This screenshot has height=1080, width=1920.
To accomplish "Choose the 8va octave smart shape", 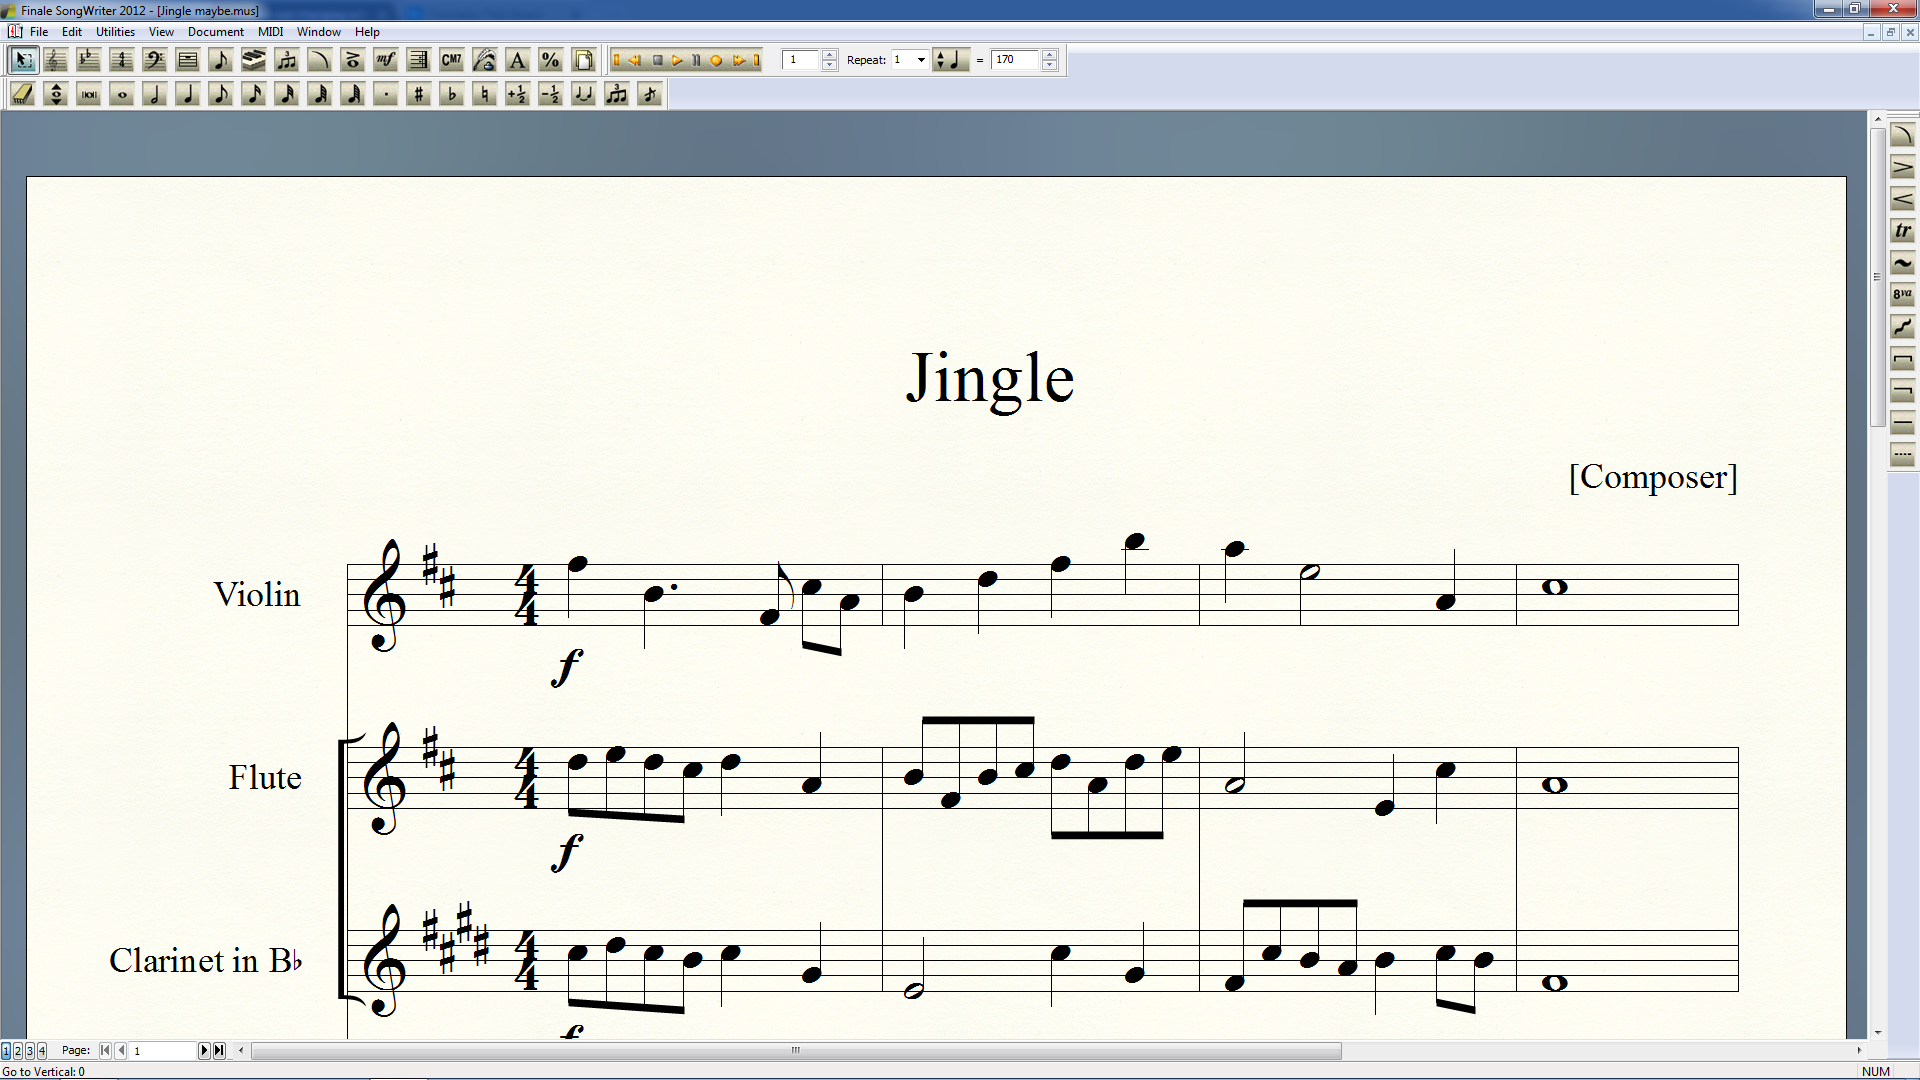I will tap(1902, 295).
